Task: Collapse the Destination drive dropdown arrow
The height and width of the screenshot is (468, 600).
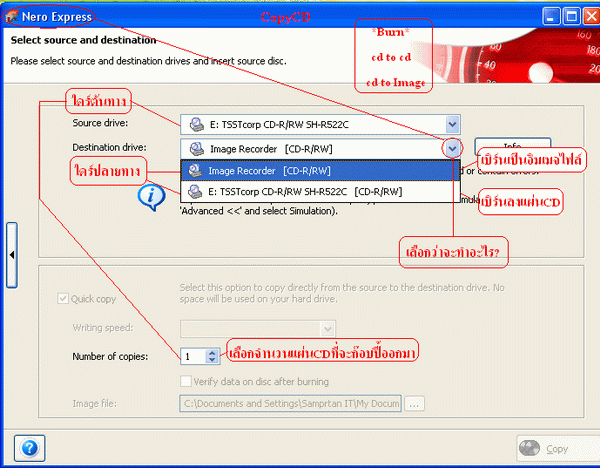Action: pyautogui.click(x=452, y=148)
